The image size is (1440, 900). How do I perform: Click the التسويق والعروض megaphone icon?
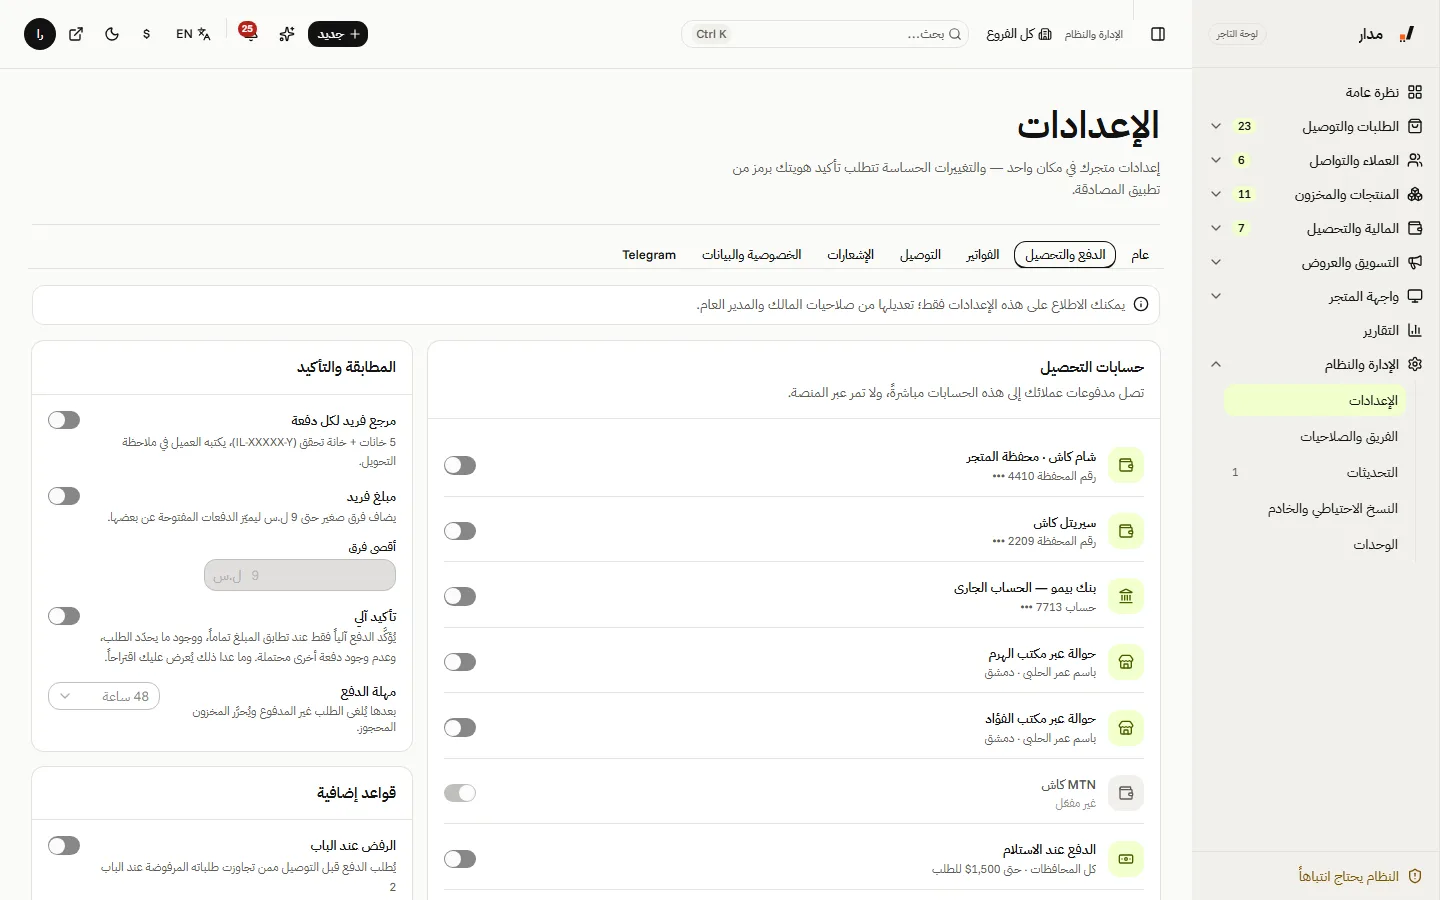(x=1414, y=262)
